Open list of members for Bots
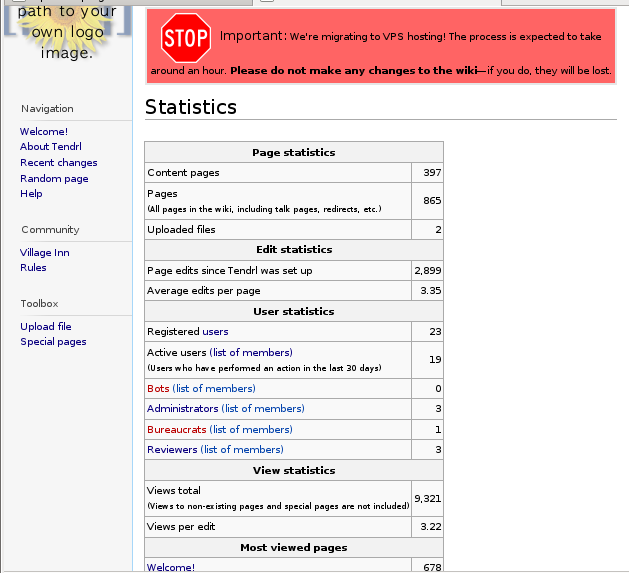This screenshot has height=573, width=629. (x=214, y=389)
